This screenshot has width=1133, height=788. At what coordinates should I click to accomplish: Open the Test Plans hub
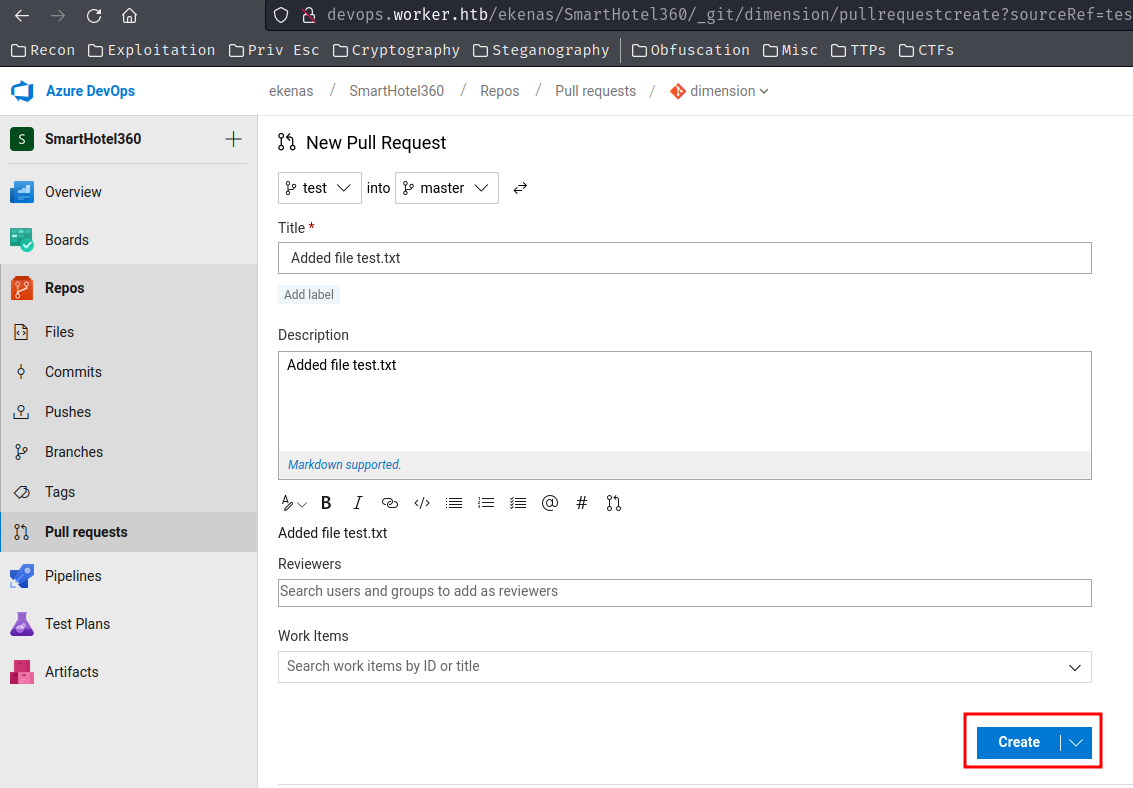129,624
